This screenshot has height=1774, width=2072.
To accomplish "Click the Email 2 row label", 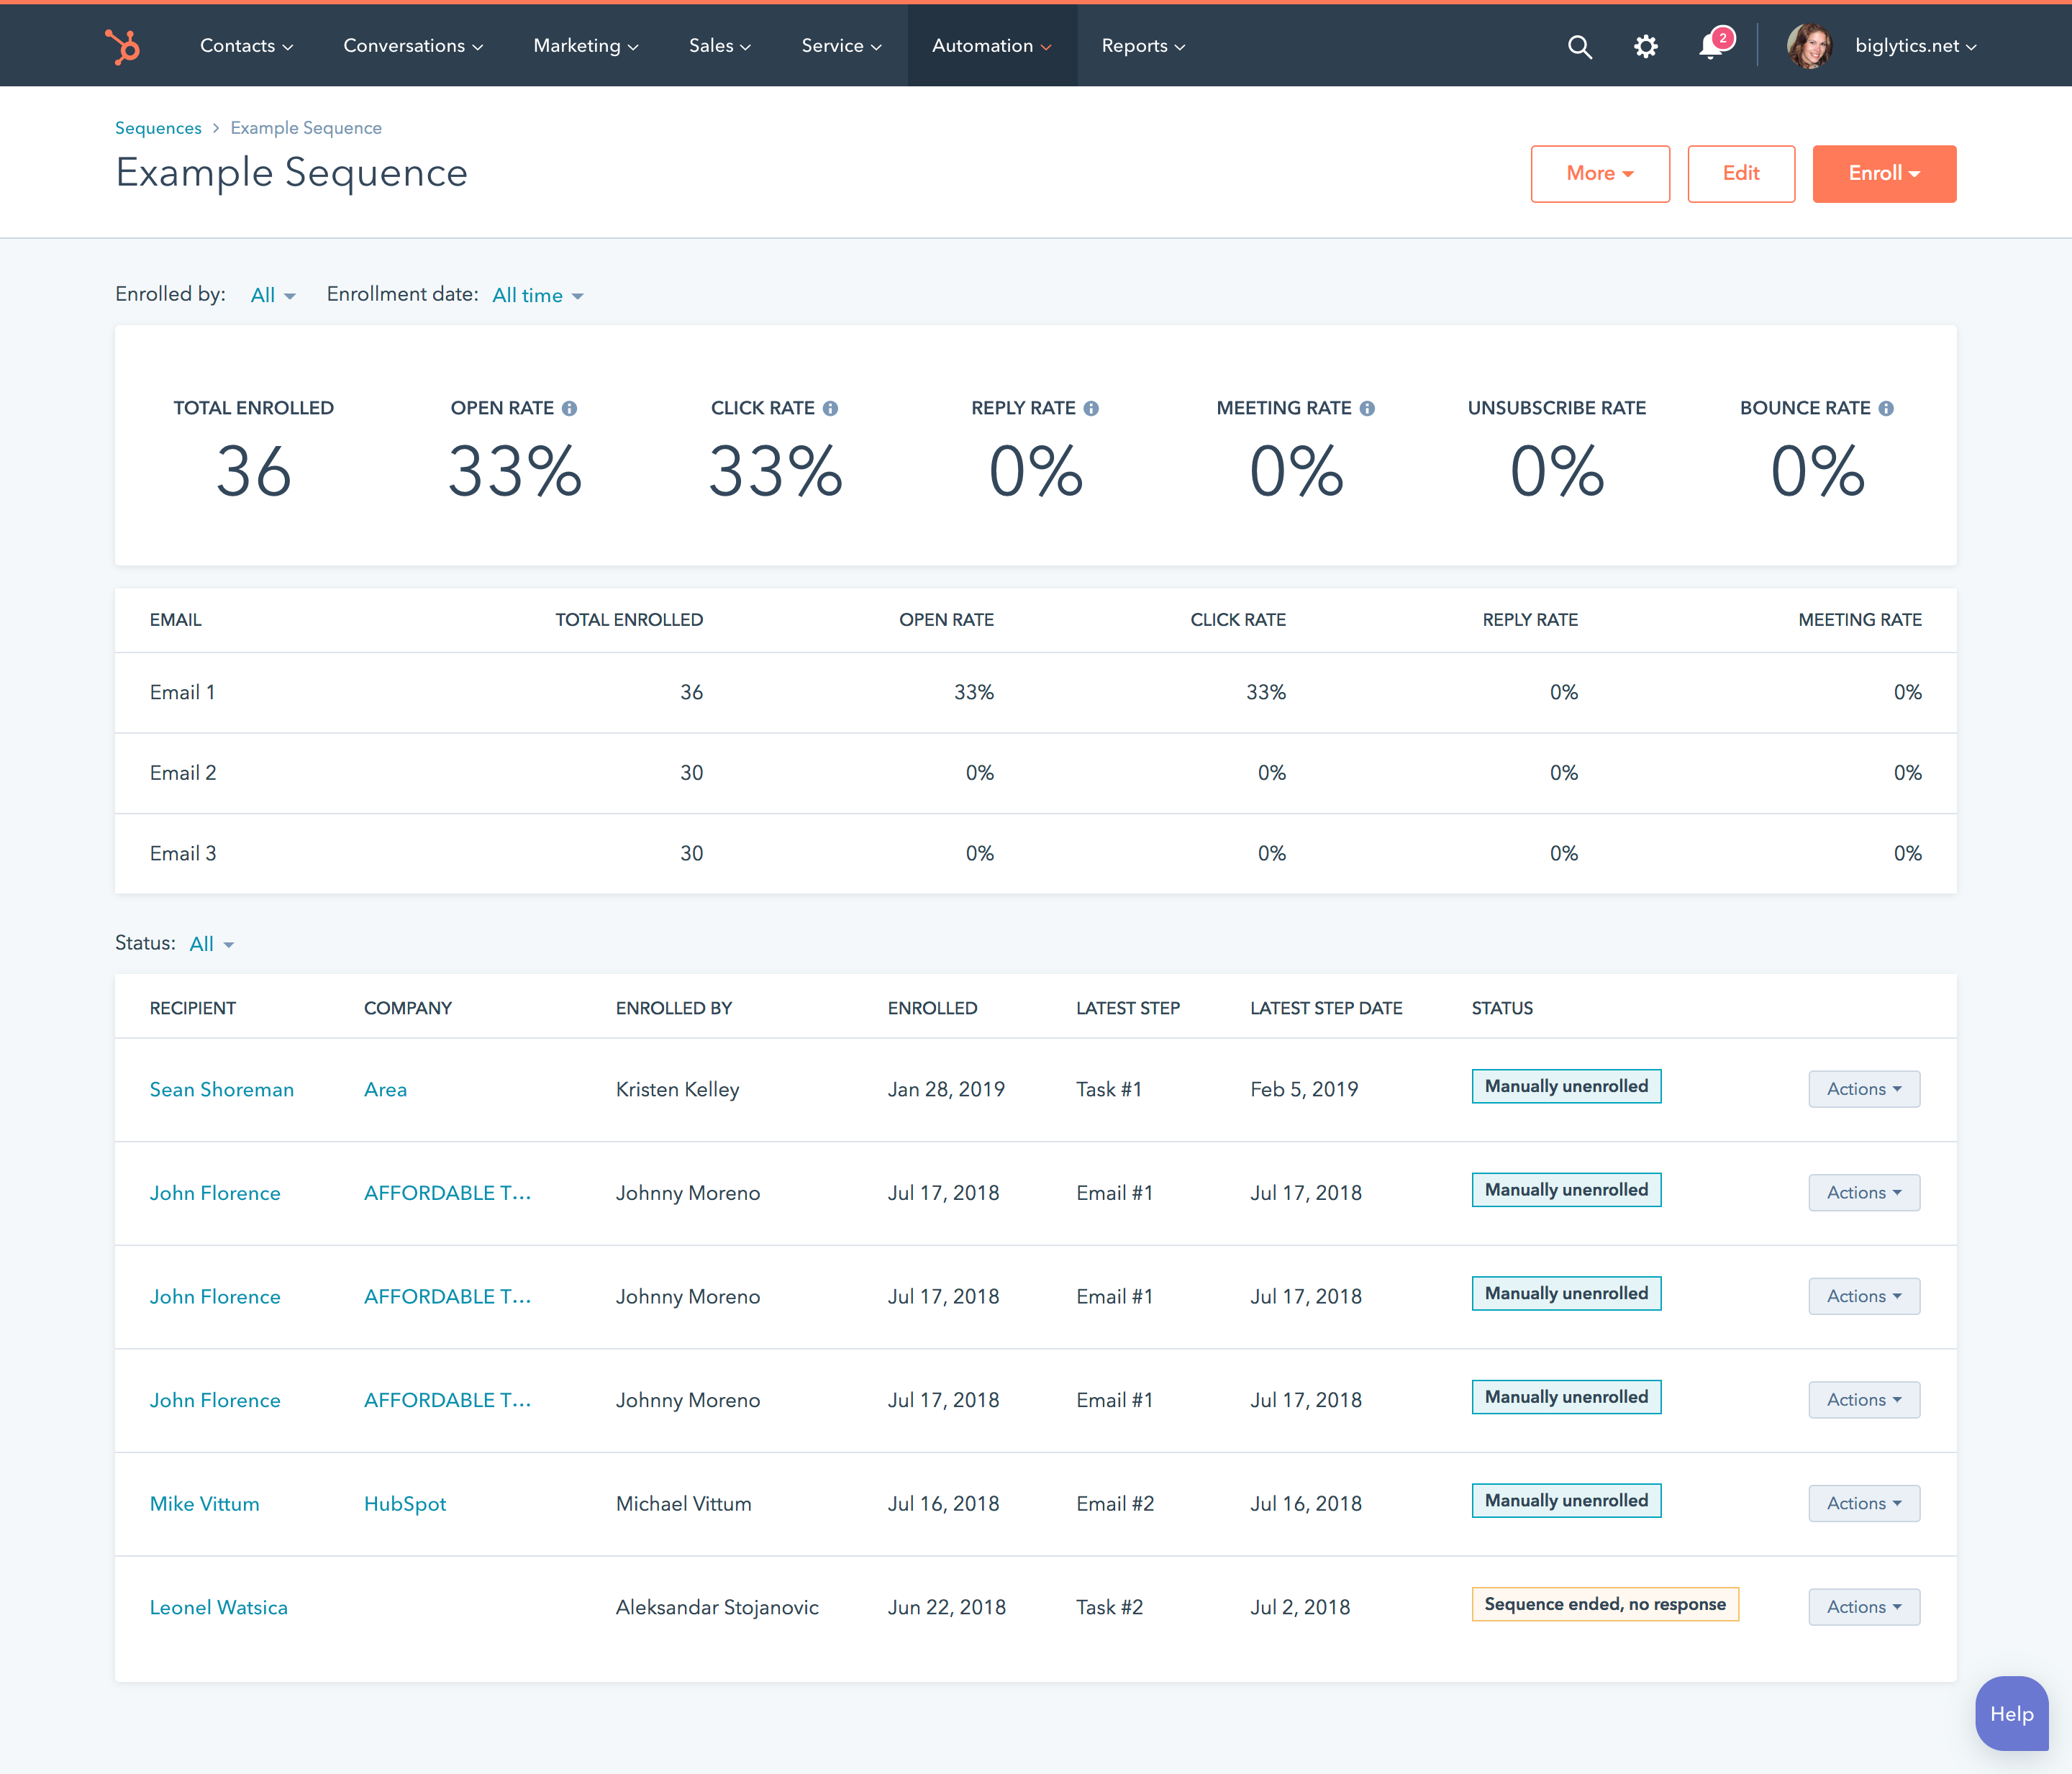I will [183, 773].
